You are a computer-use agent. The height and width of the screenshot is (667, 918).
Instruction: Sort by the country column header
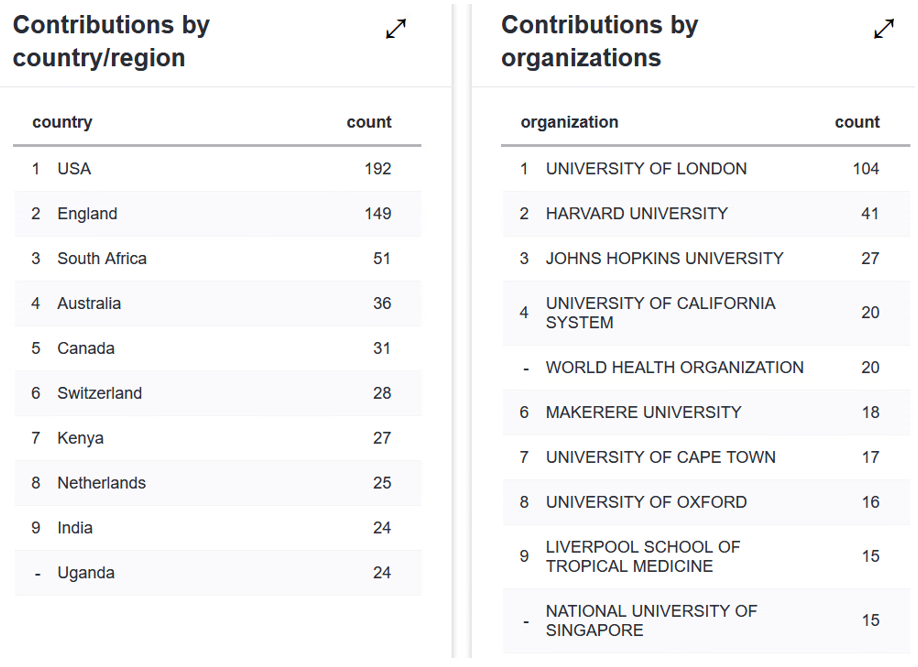[x=62, y=122]
